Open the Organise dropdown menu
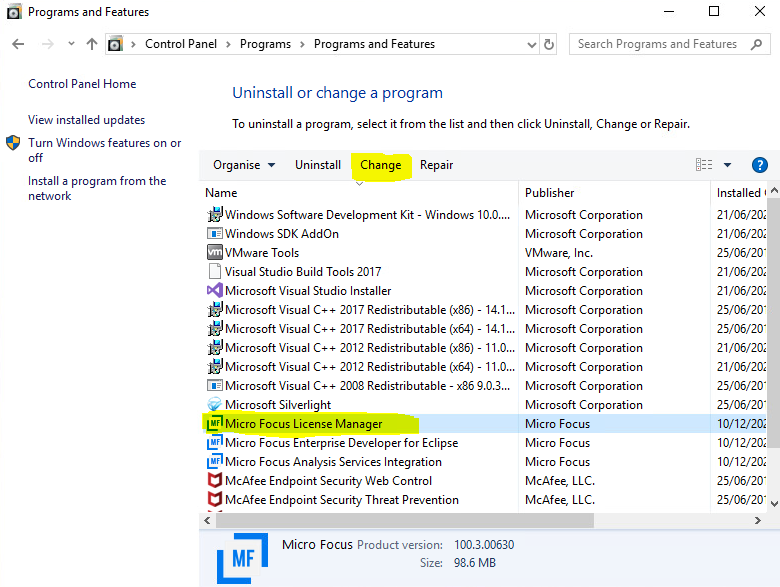 (243, 165)
